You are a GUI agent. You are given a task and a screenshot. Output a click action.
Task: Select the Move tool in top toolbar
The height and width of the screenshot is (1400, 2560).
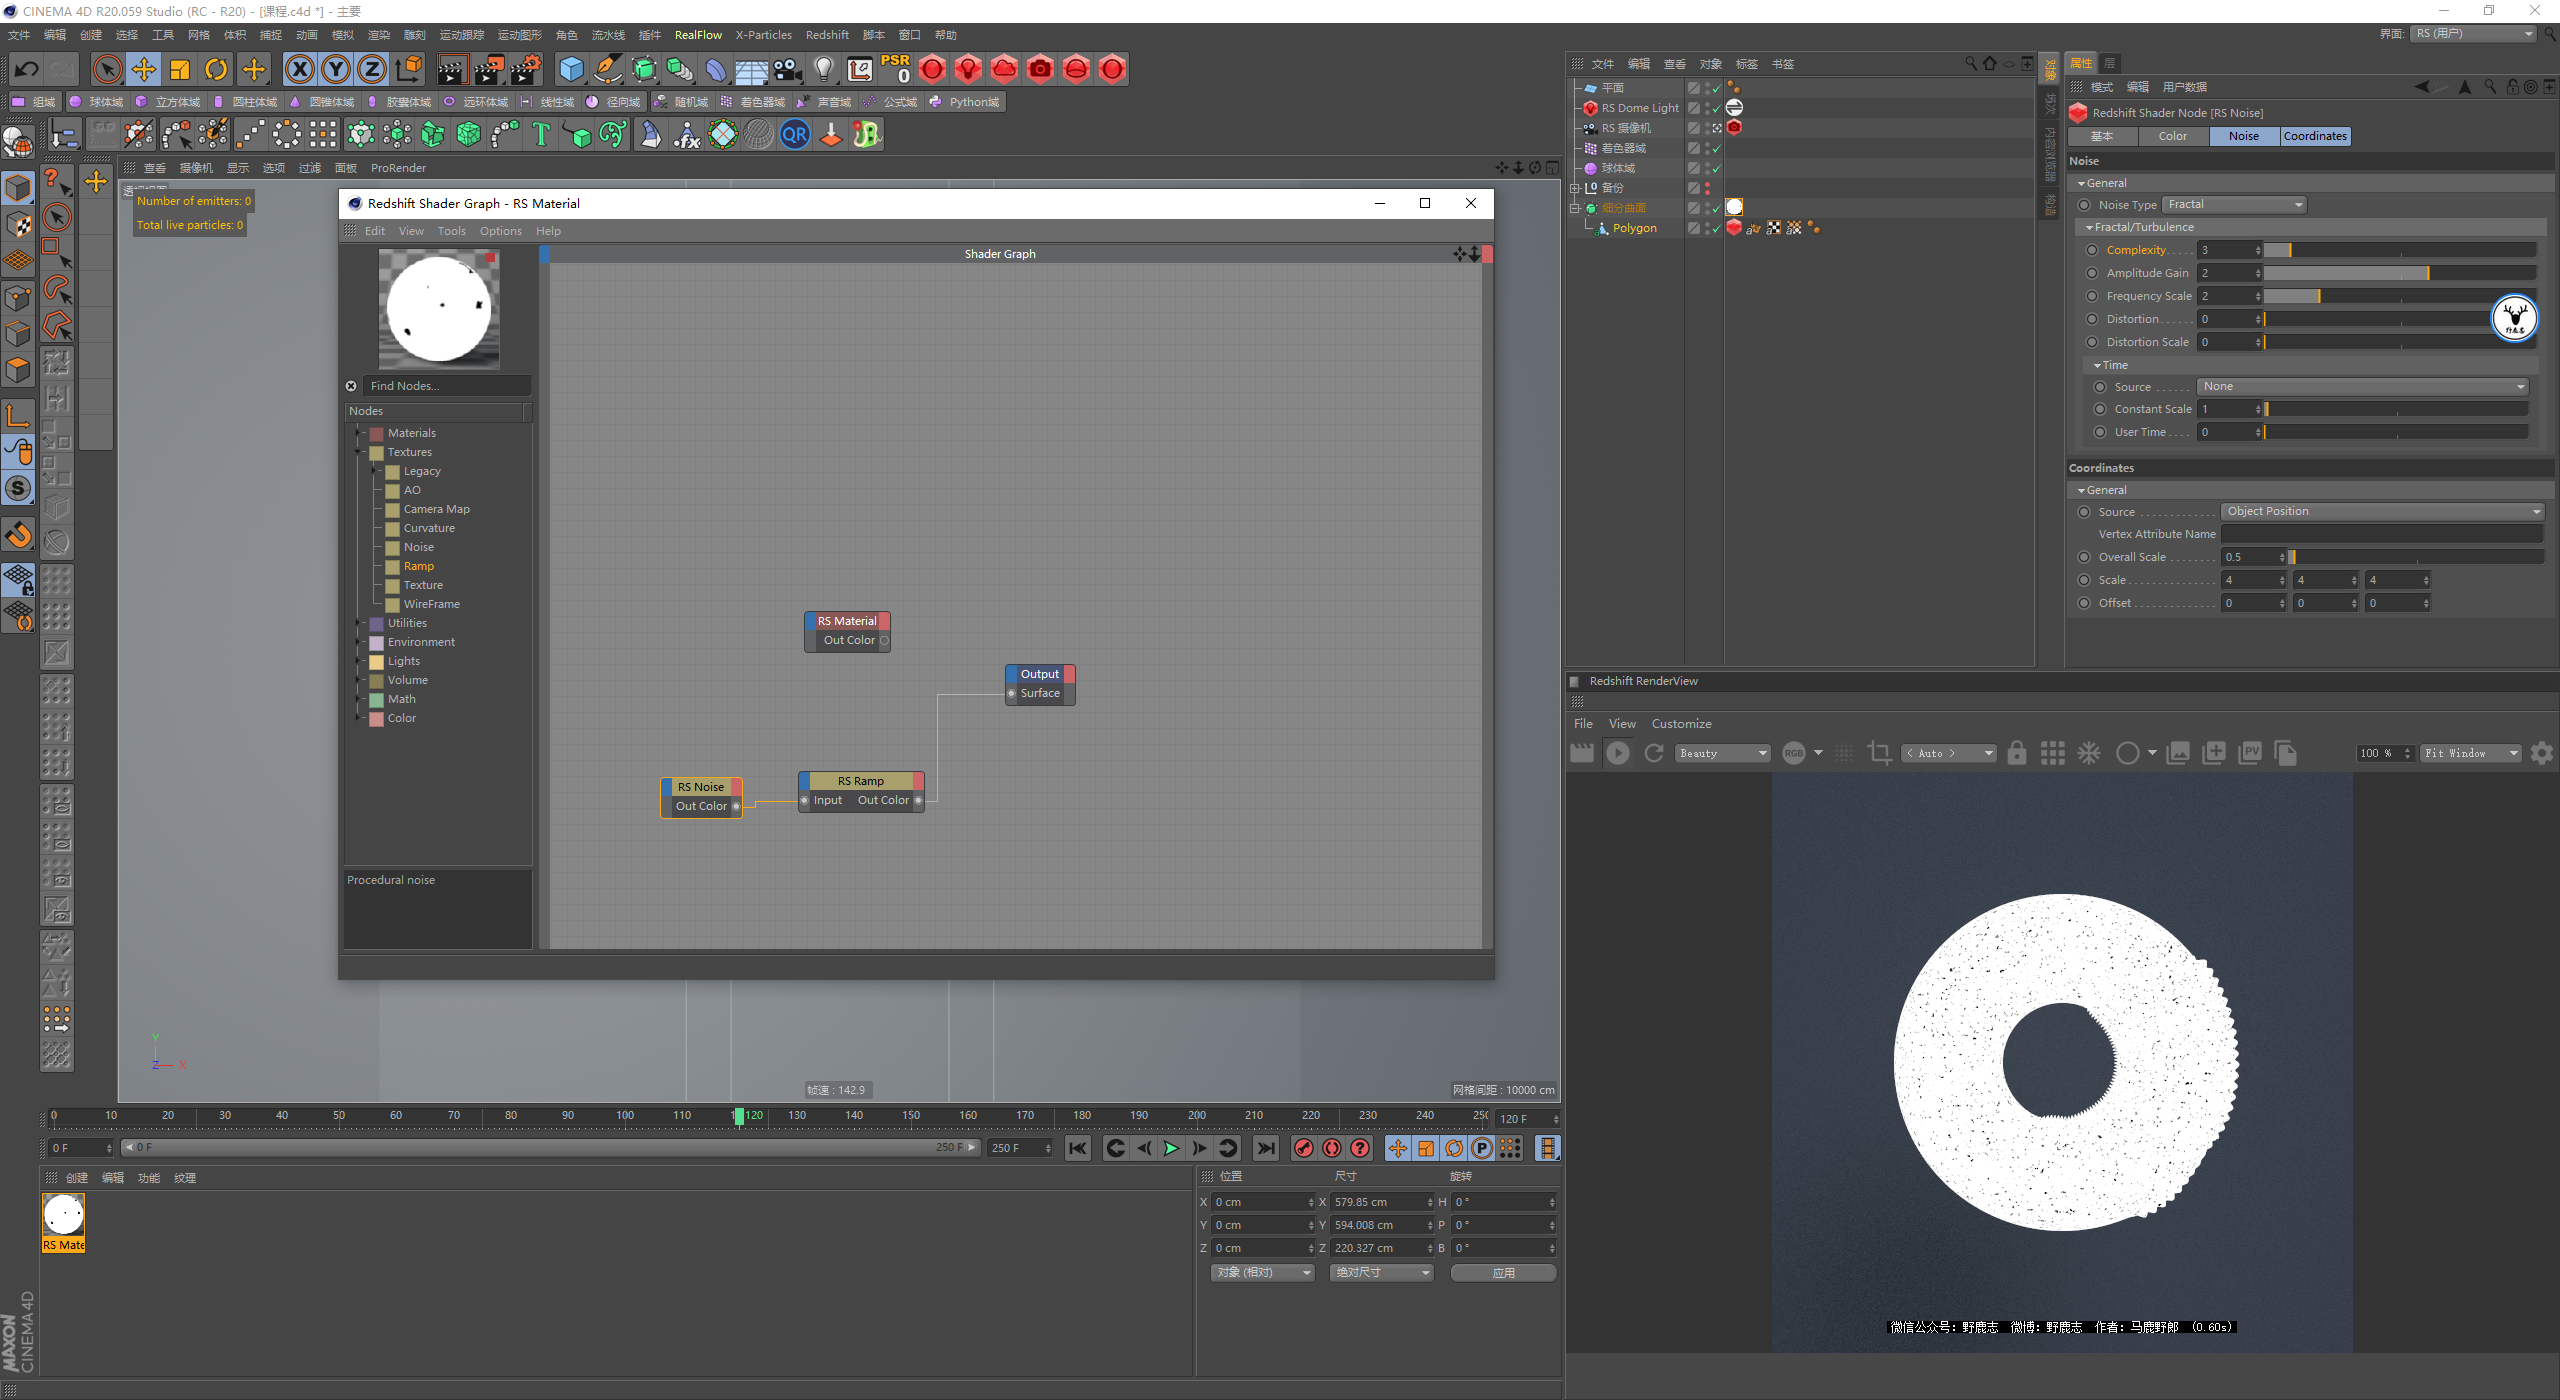click(144, 69)
